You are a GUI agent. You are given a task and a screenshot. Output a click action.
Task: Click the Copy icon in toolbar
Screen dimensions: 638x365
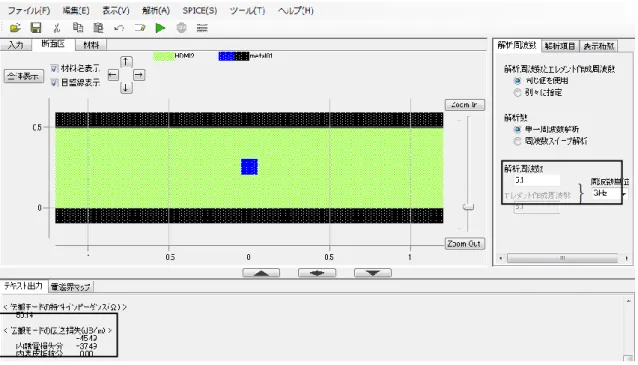point(78,27)
